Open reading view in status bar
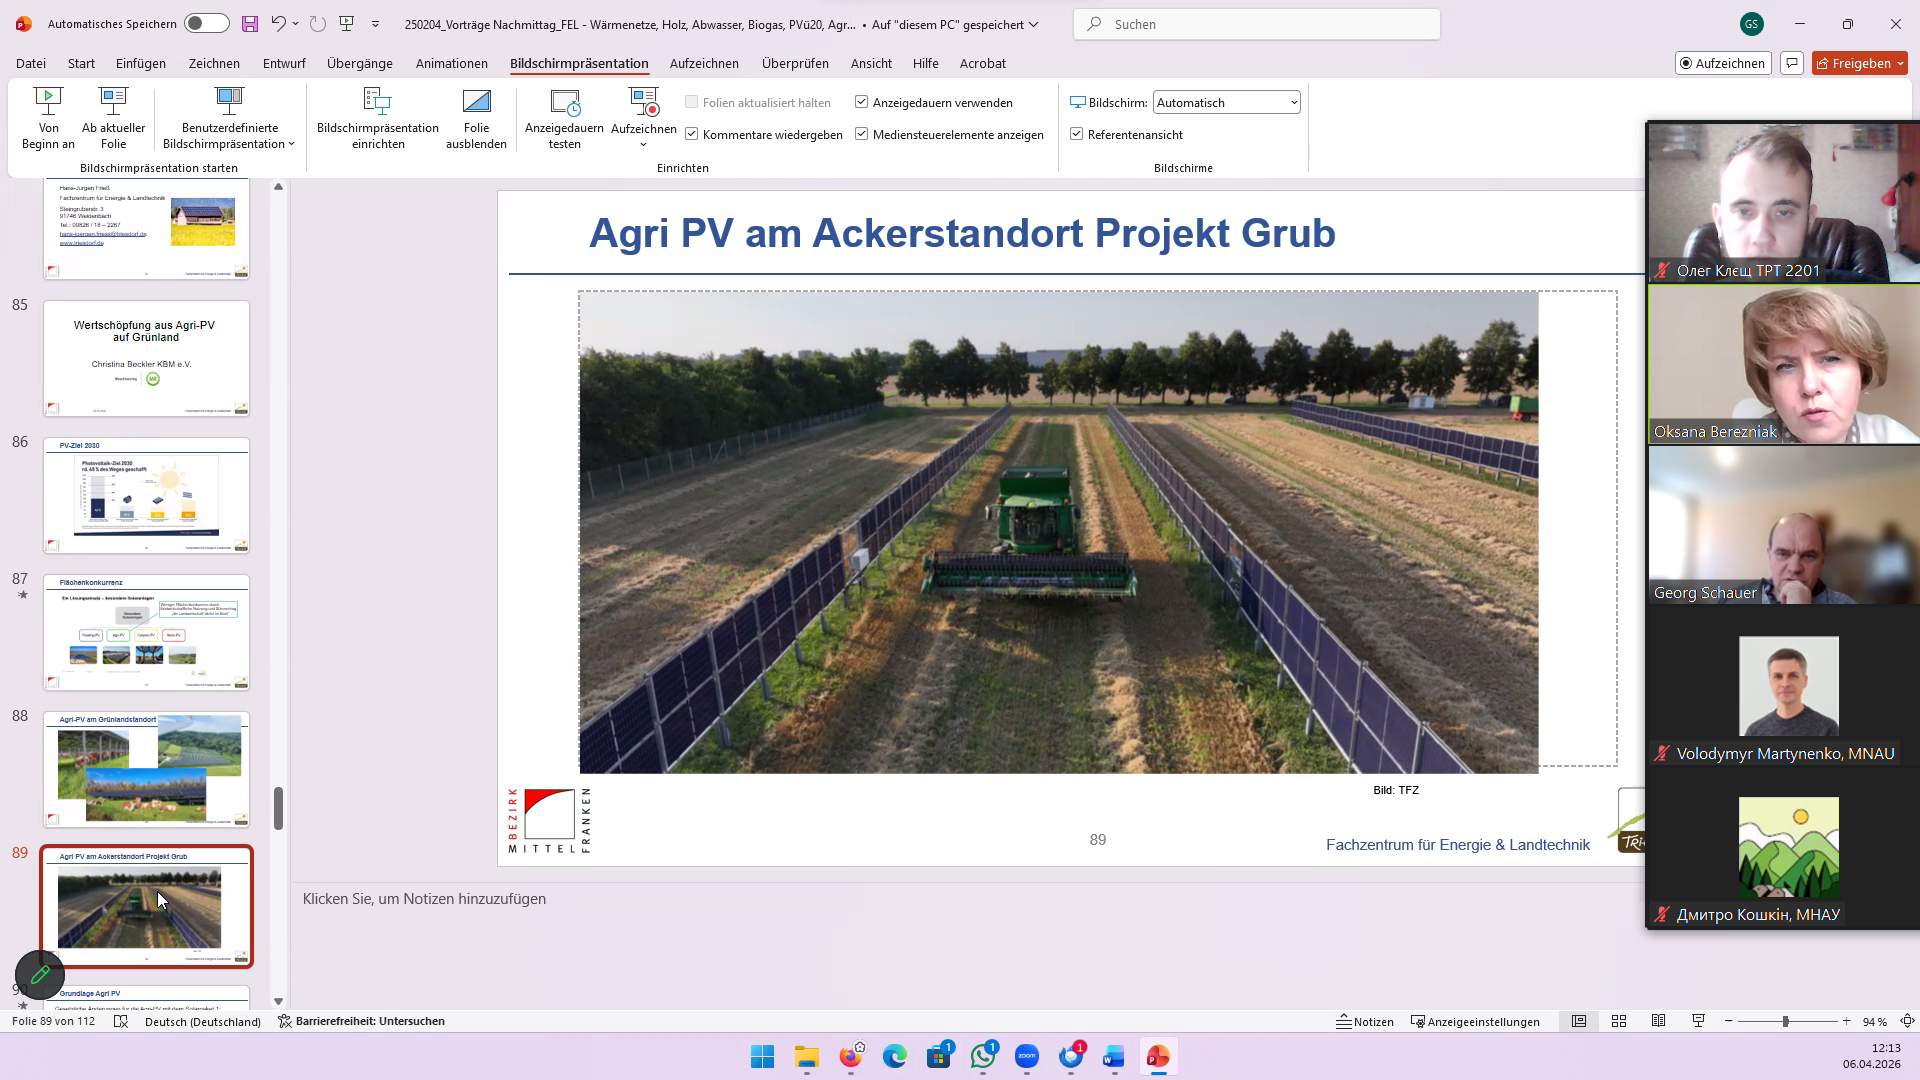This screenshot has width=1920, height=1080. pos(1658,1021)
